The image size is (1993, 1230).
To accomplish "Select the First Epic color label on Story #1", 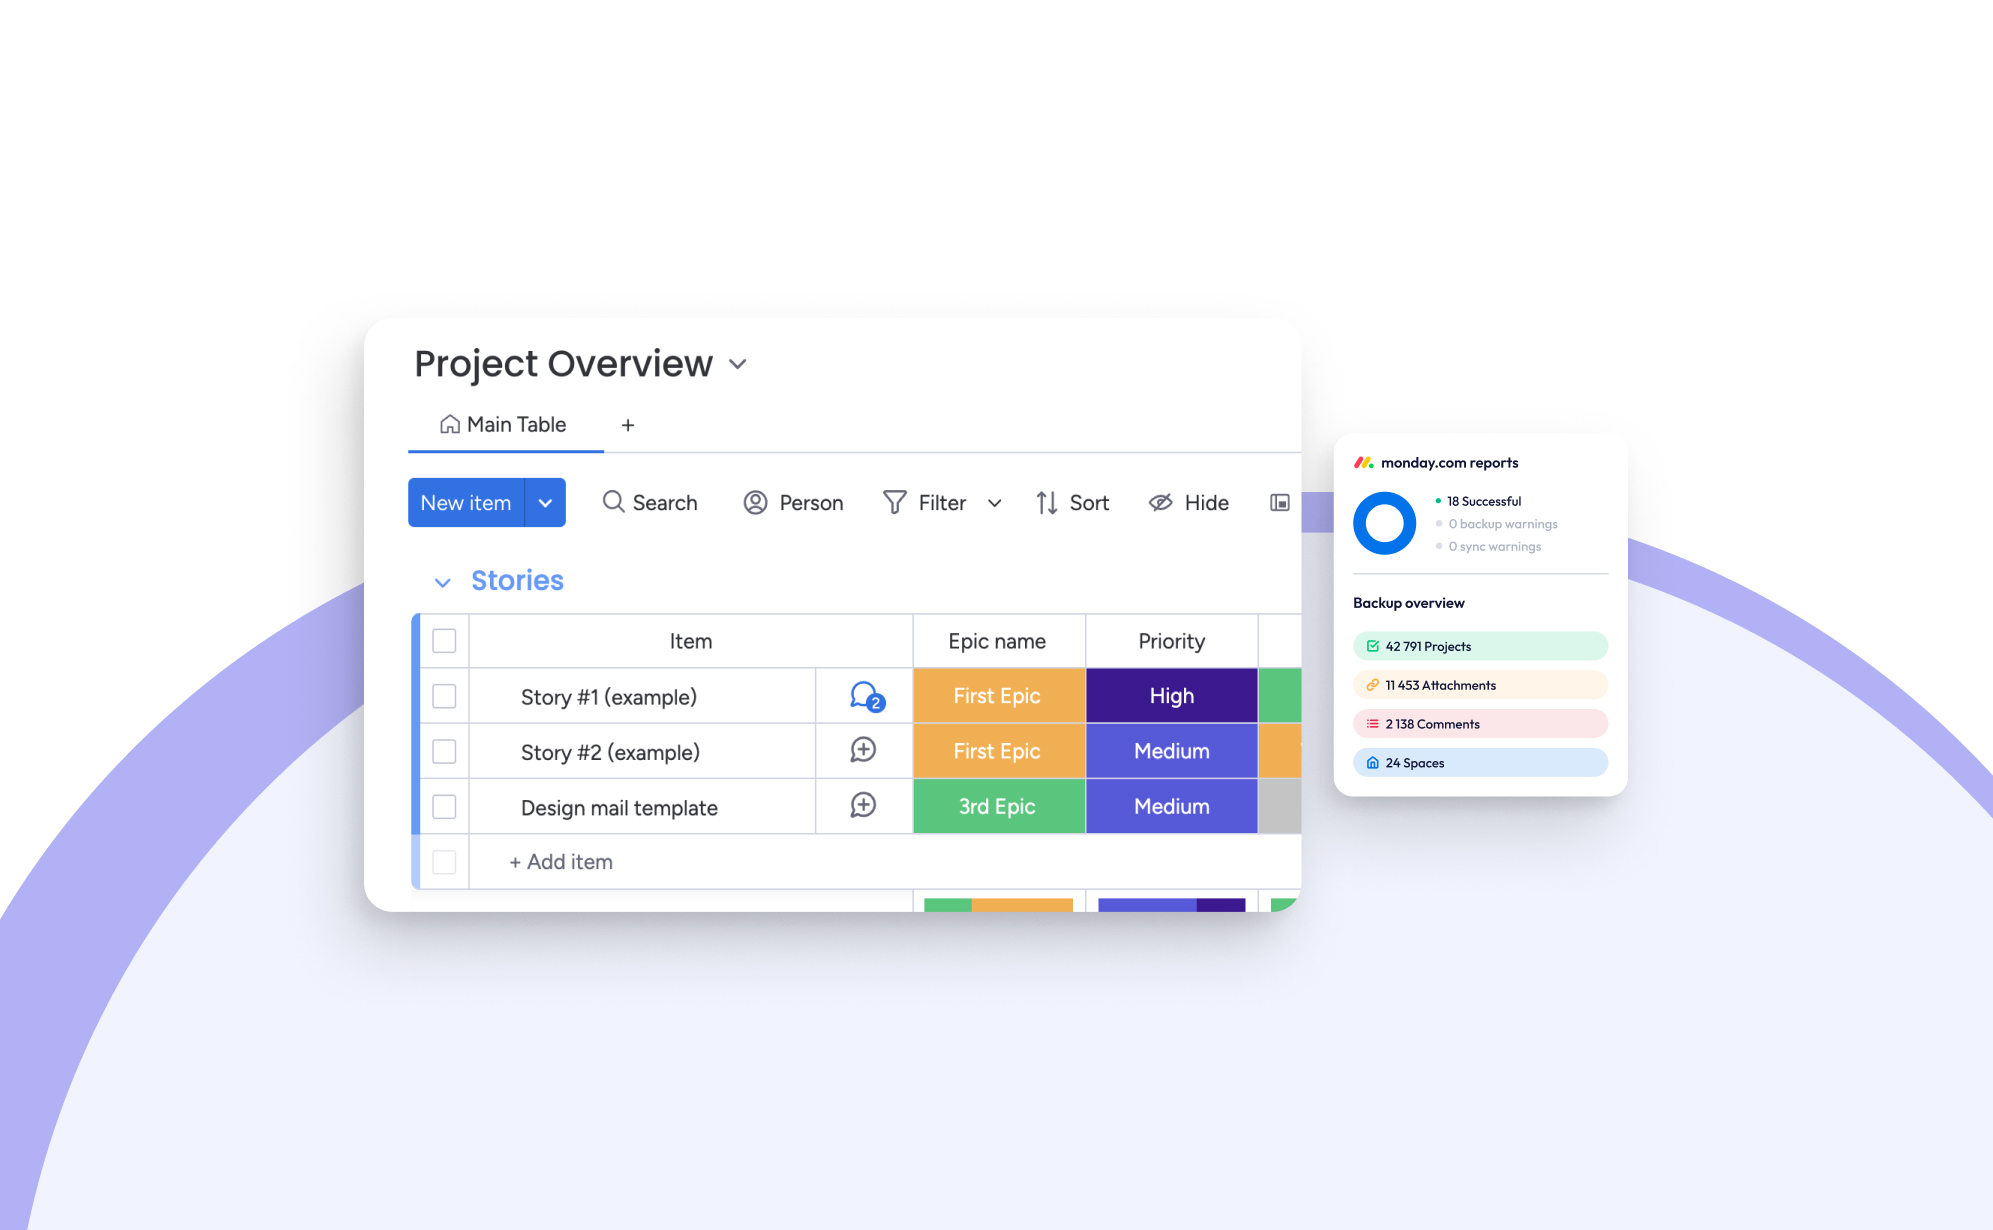I will tap(998, 696).
